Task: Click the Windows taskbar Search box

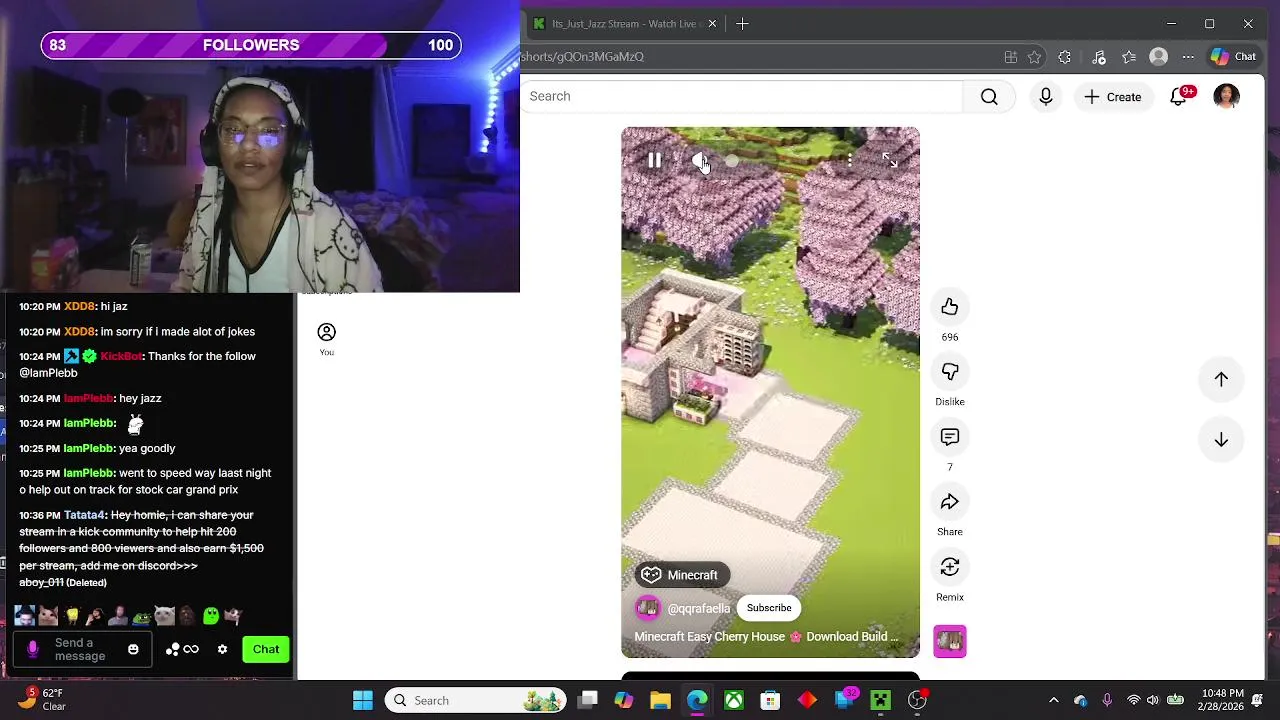Action: click(476, 700)
